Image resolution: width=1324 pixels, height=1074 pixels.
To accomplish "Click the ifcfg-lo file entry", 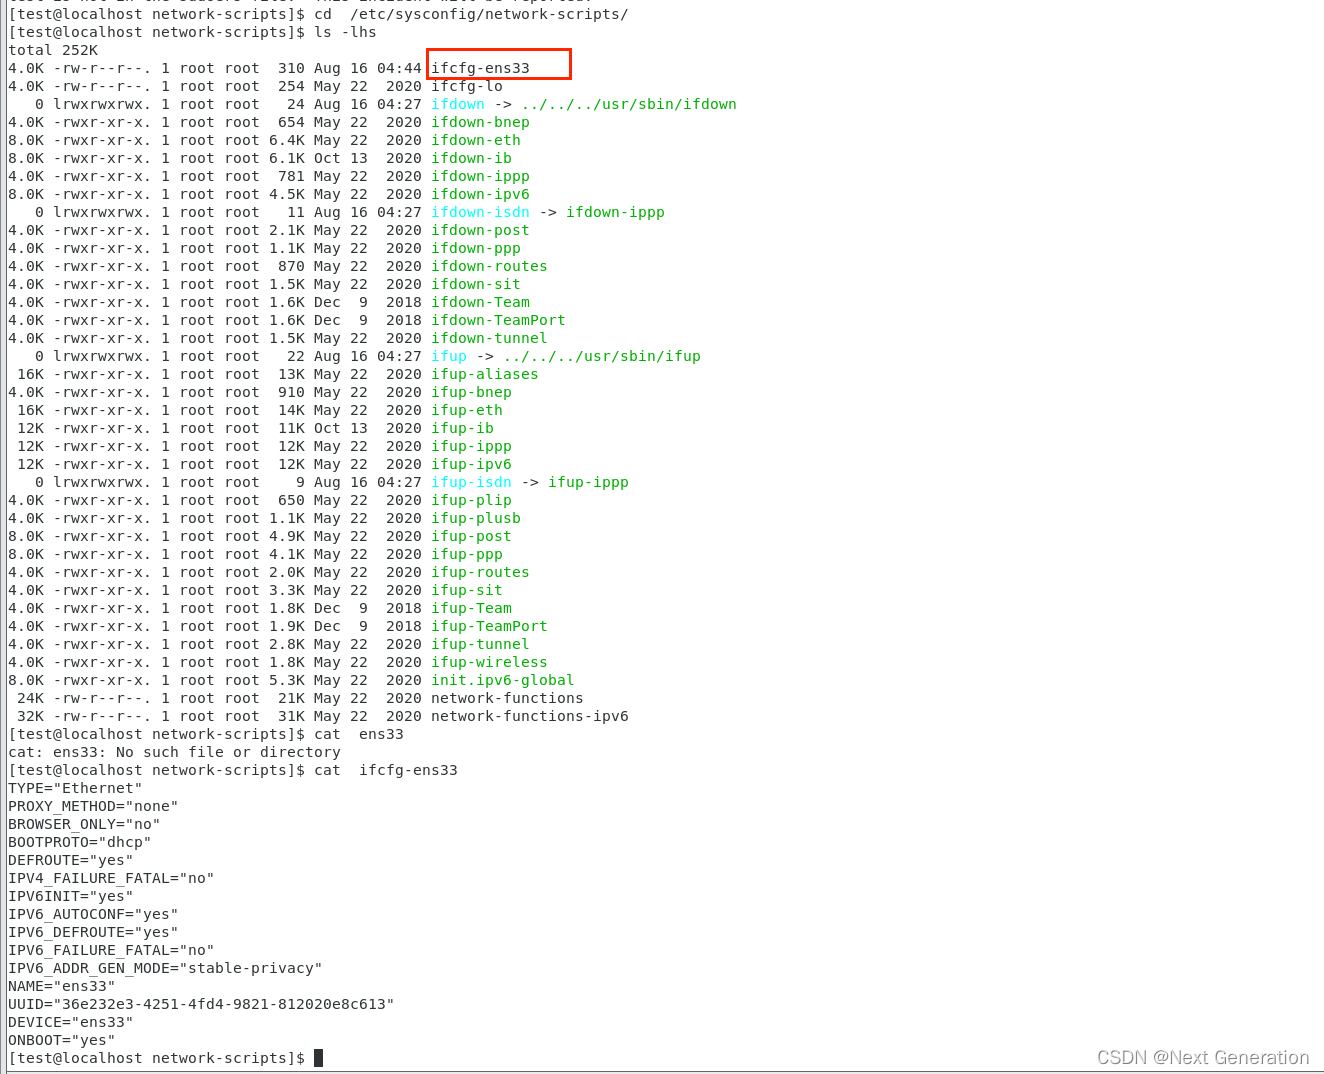I will click(x=466, y=86).
